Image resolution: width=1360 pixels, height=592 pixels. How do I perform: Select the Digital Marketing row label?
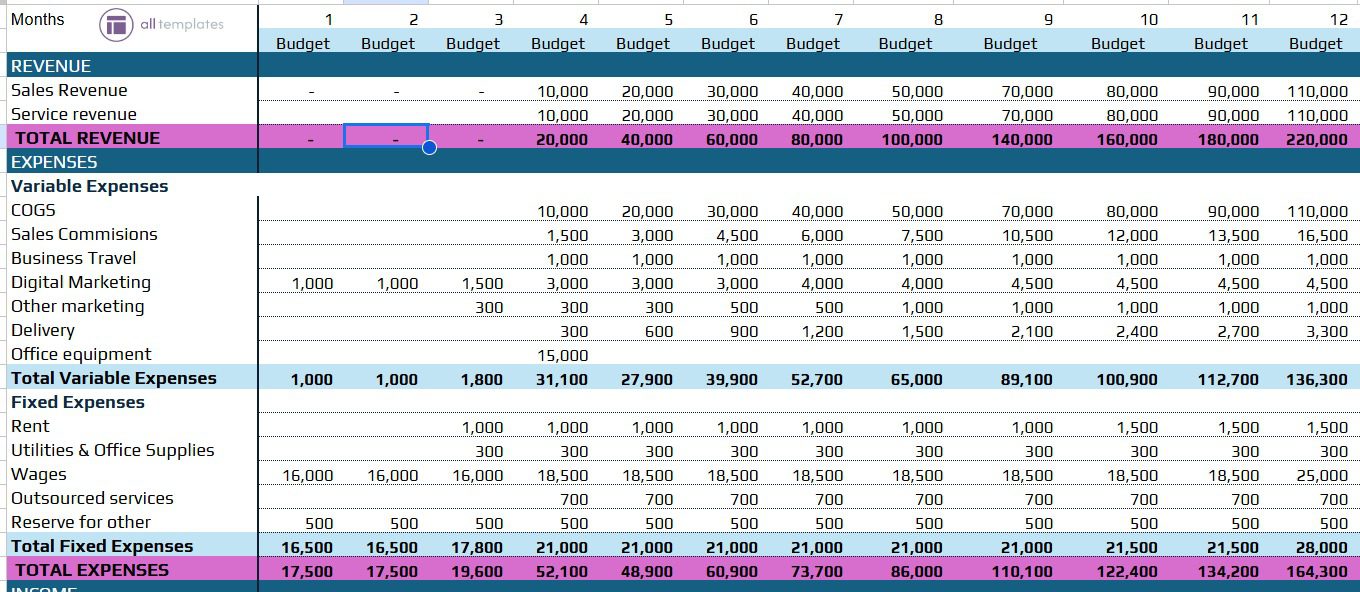coord(80,283)
